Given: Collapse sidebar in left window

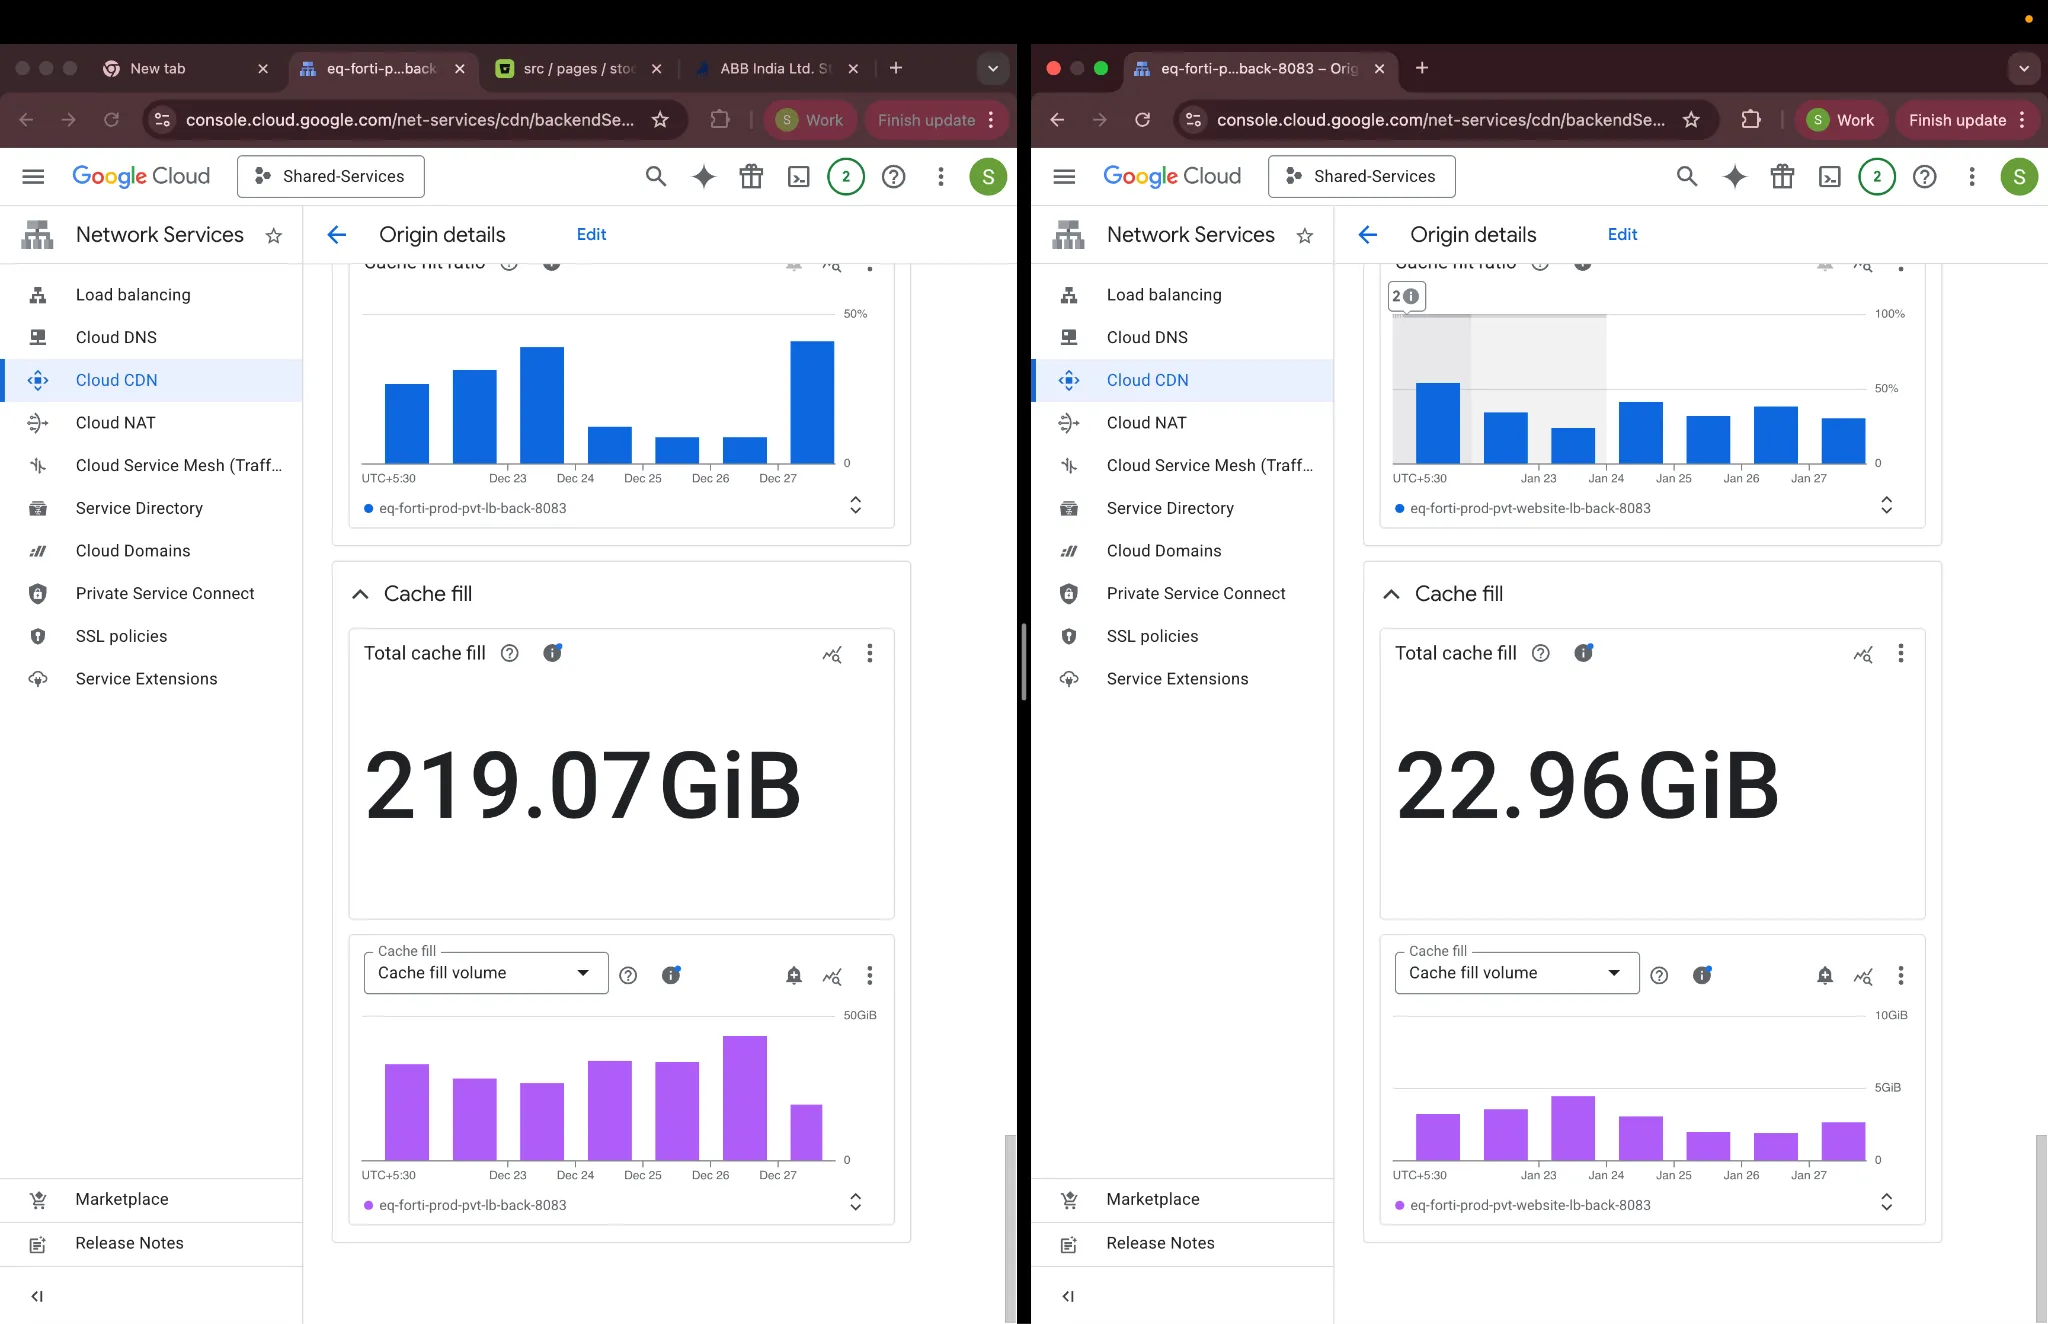Looking at the screenshot, I should point(37,1297).
